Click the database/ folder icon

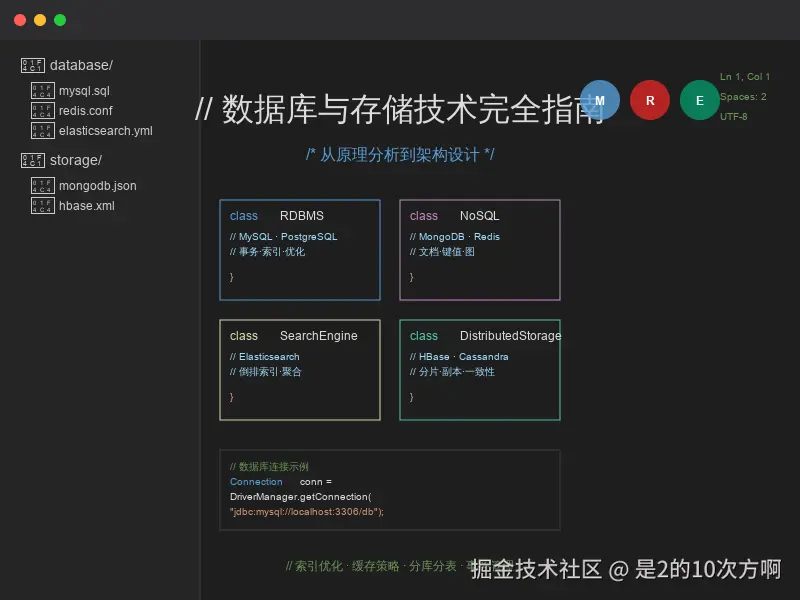pos(33,64)
